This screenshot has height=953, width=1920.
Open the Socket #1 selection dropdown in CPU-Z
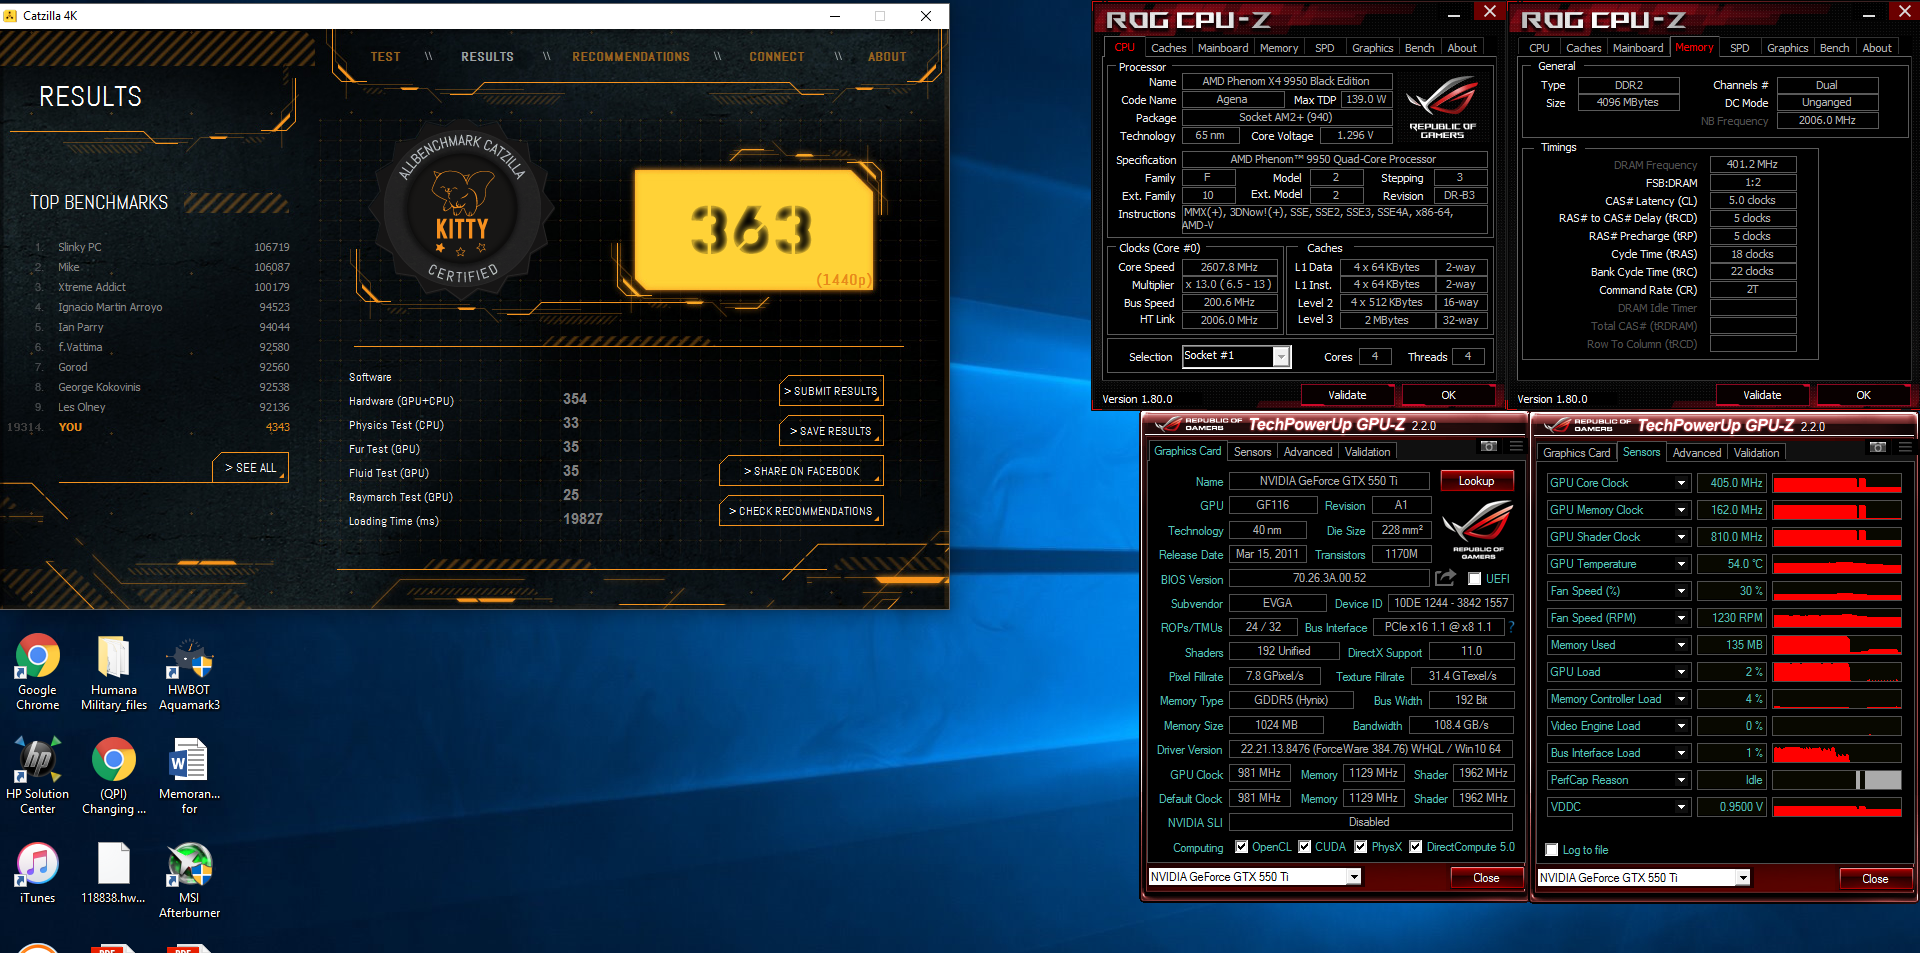point(1281,357)
